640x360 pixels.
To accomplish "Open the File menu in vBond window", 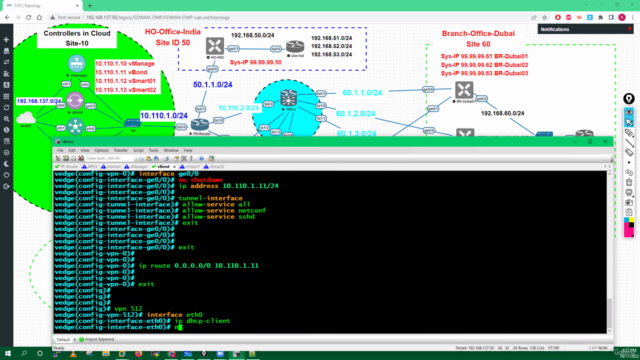I will point(60,150).
